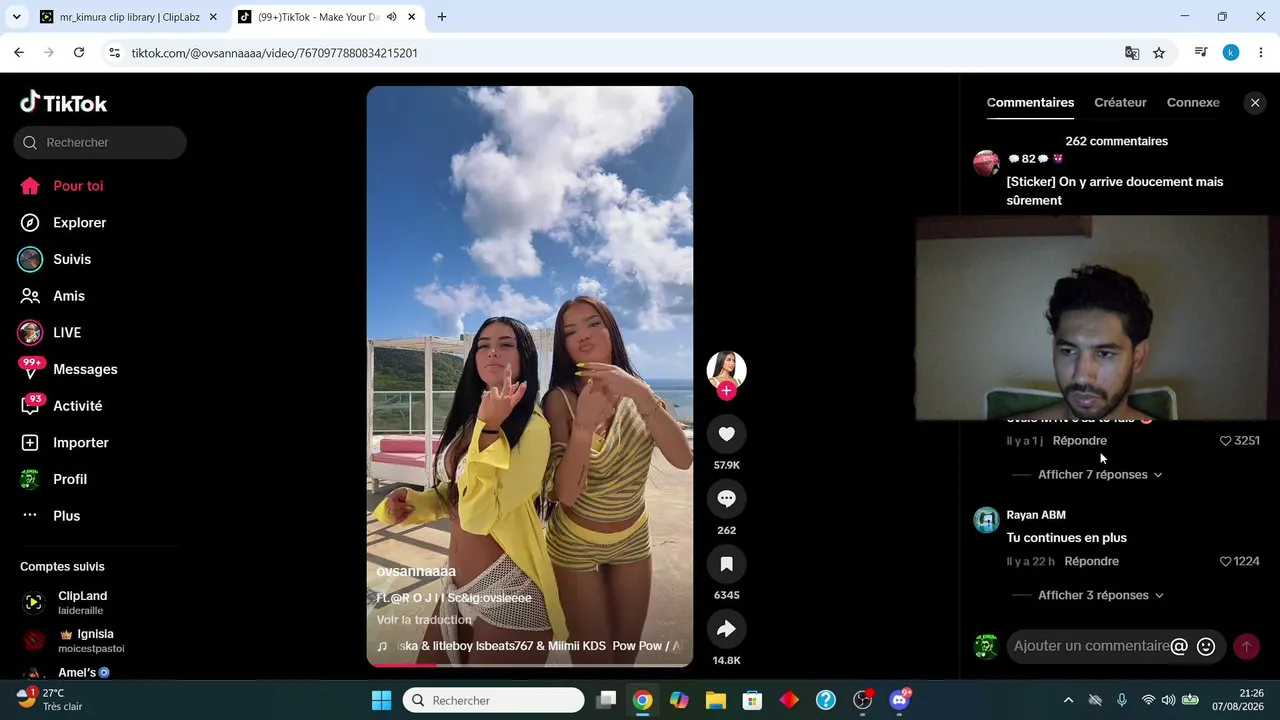
Task: Open the Plus more menu in sidebar
Action: pos(50,516)
